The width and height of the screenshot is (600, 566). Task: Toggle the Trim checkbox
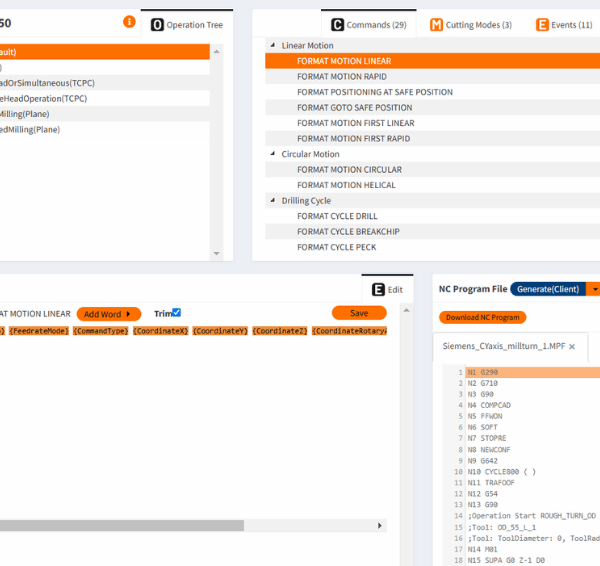(x=176, y=313)
